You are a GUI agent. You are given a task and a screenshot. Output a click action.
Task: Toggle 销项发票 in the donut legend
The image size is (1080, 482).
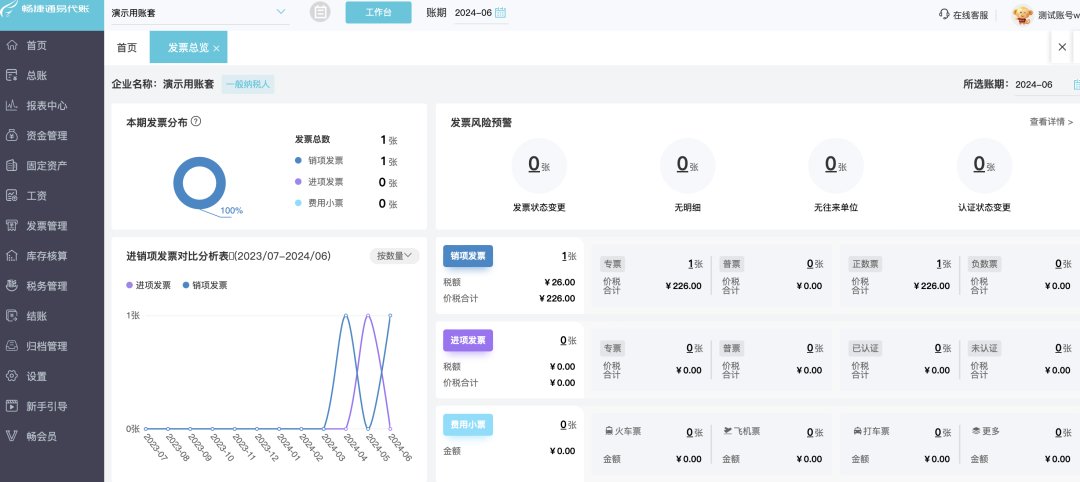[324, 161]
